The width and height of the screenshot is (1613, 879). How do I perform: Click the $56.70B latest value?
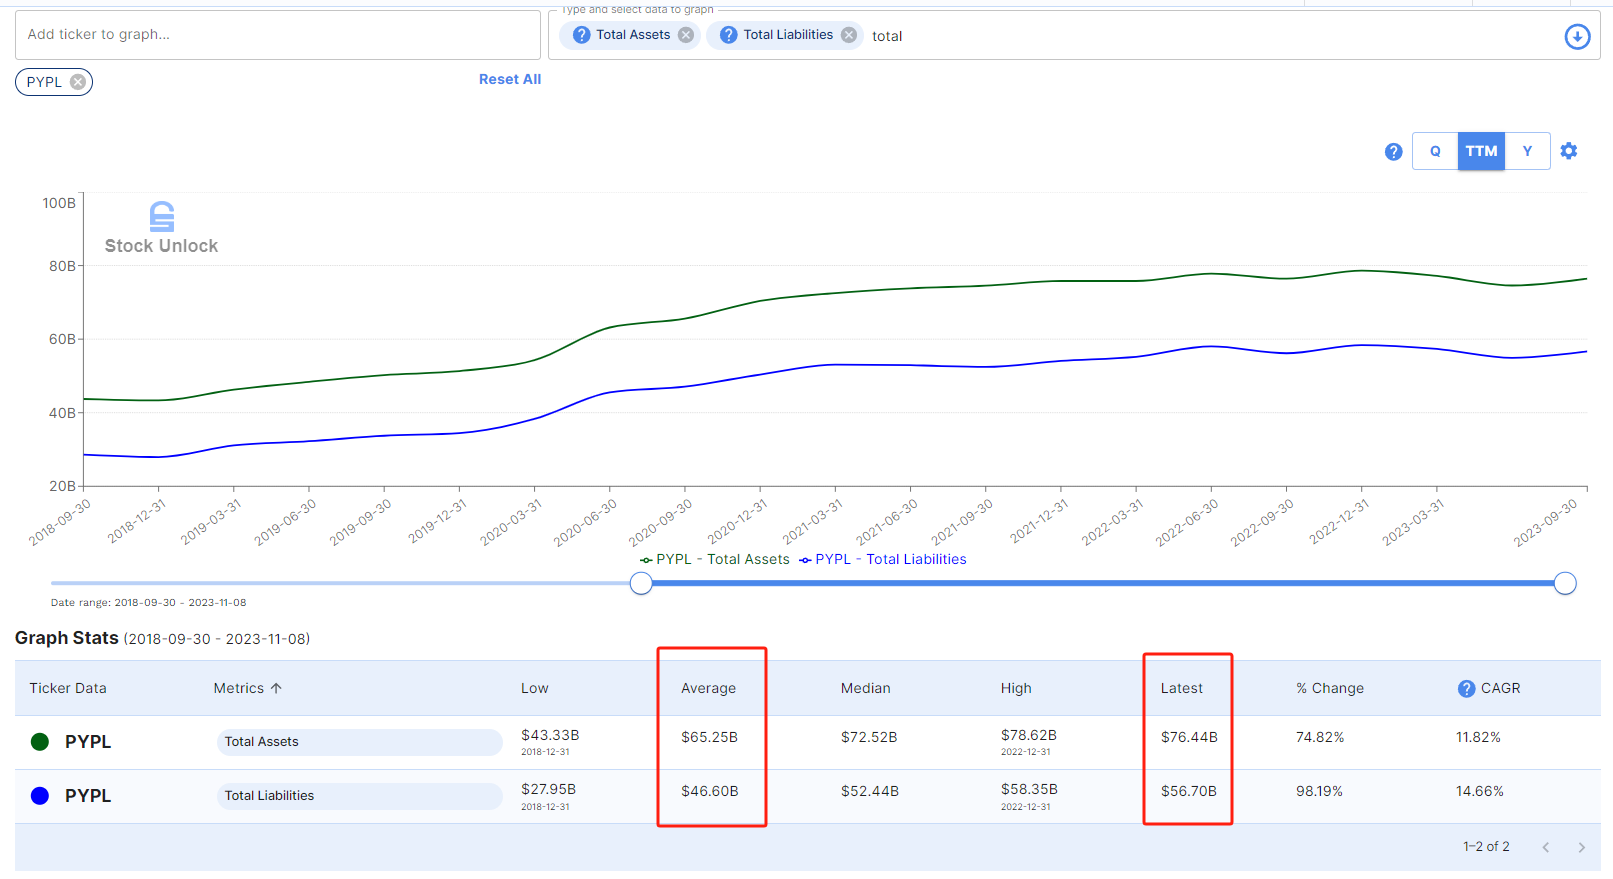pos(1189,791)
